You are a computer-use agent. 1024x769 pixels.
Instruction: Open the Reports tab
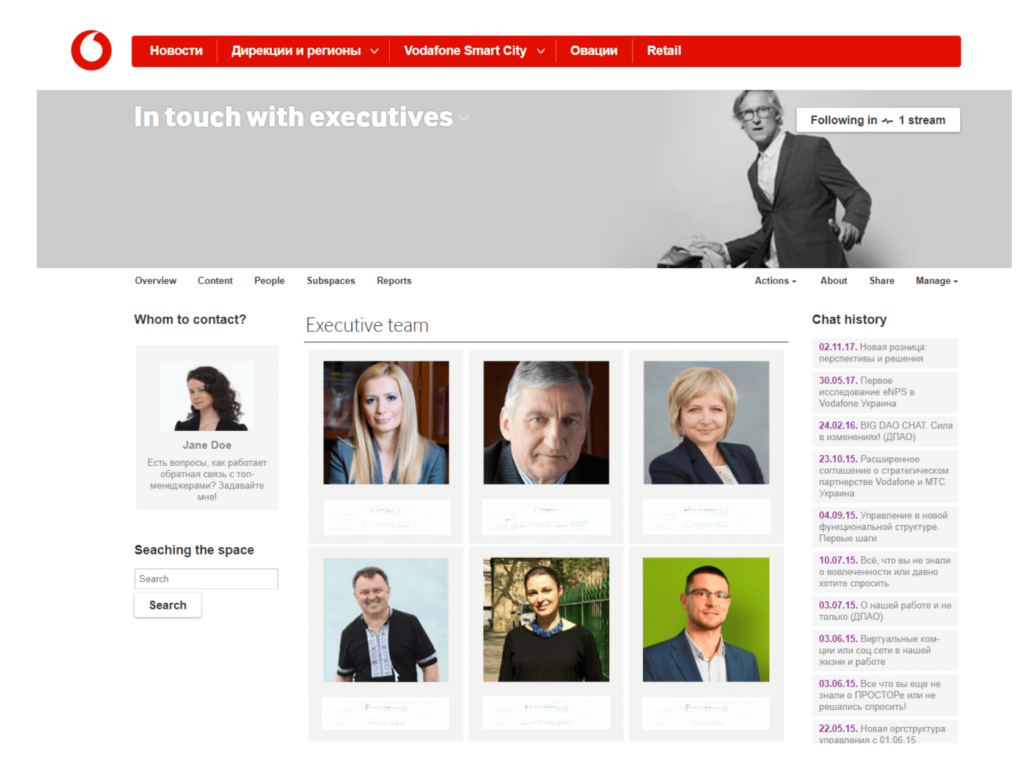tap(394, 281)
